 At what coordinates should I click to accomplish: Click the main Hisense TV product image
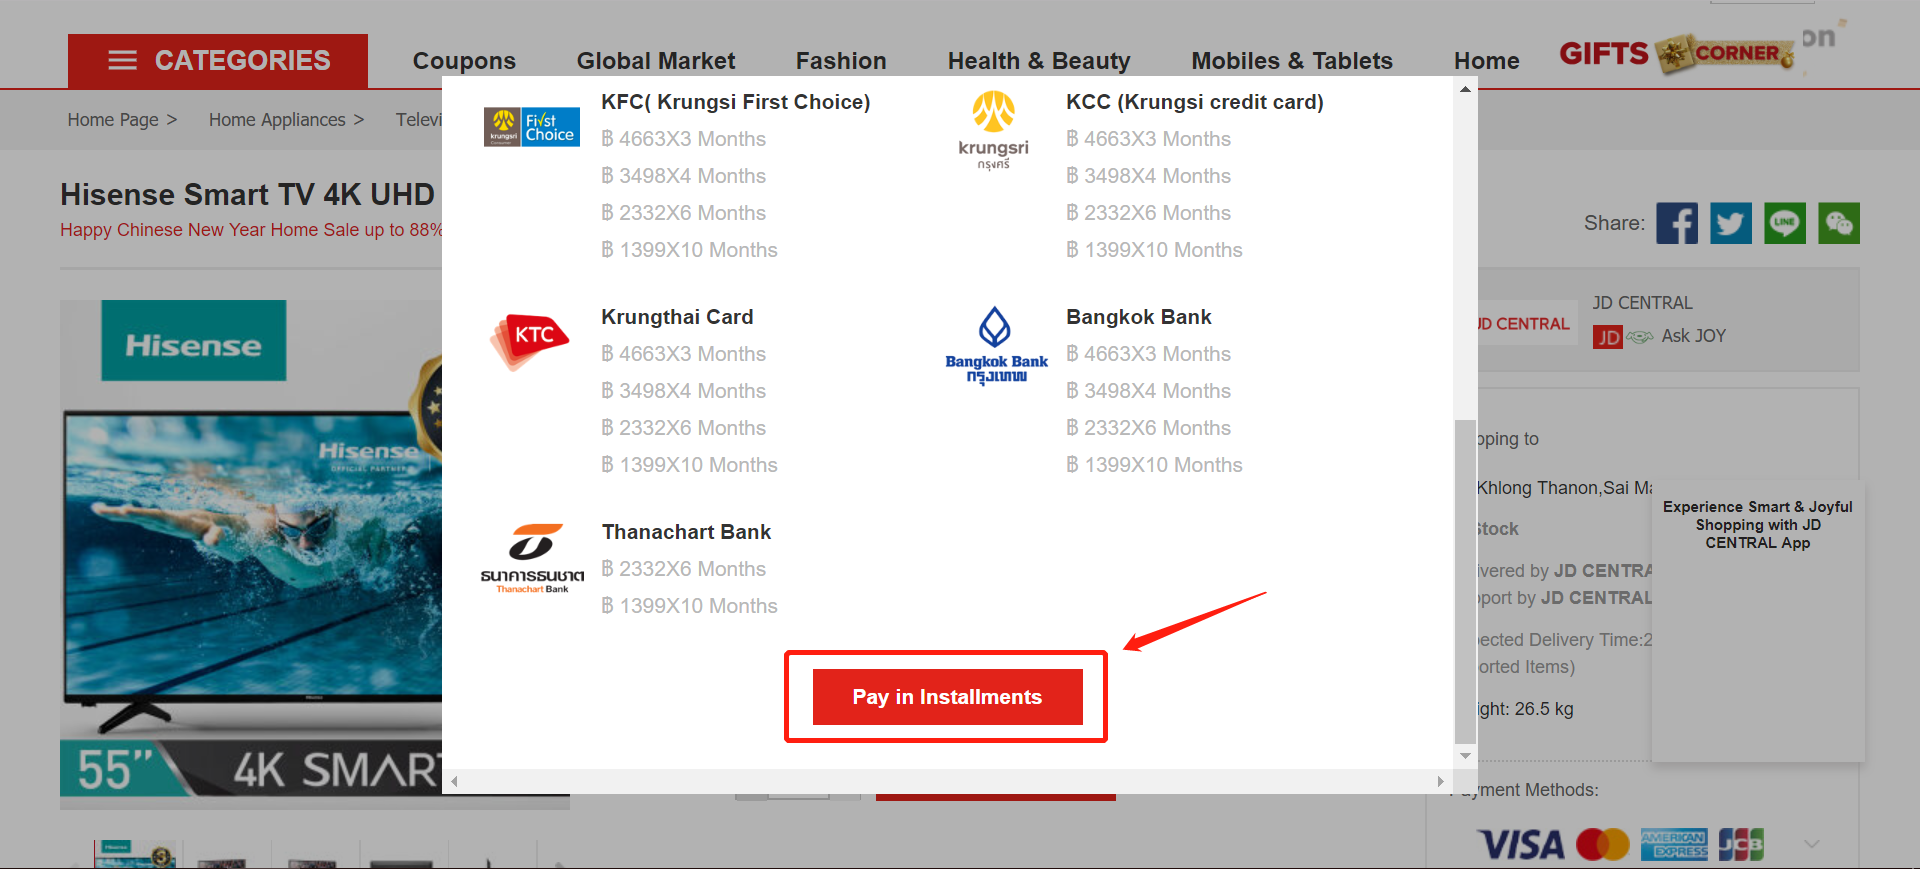tap(251, 555)
